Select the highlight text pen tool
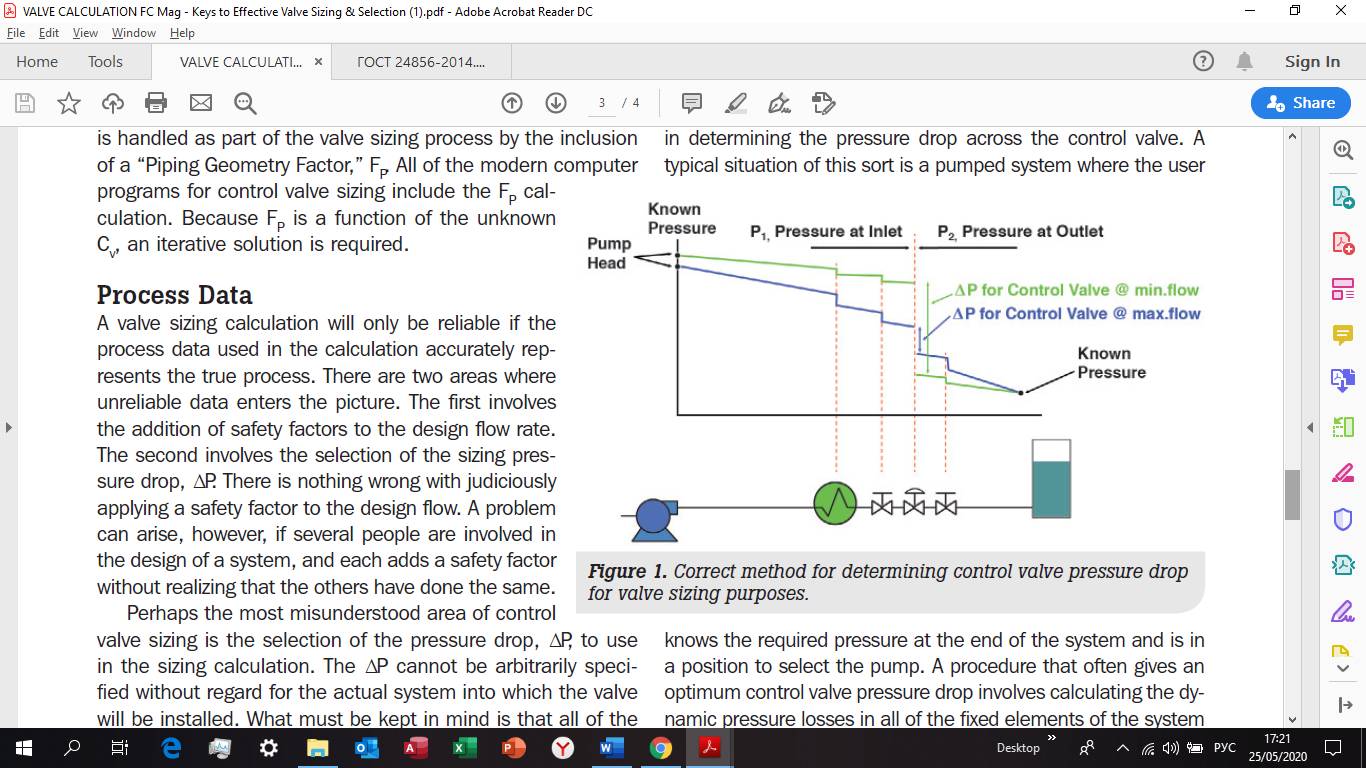The image size is (1366, 768). 735,103
